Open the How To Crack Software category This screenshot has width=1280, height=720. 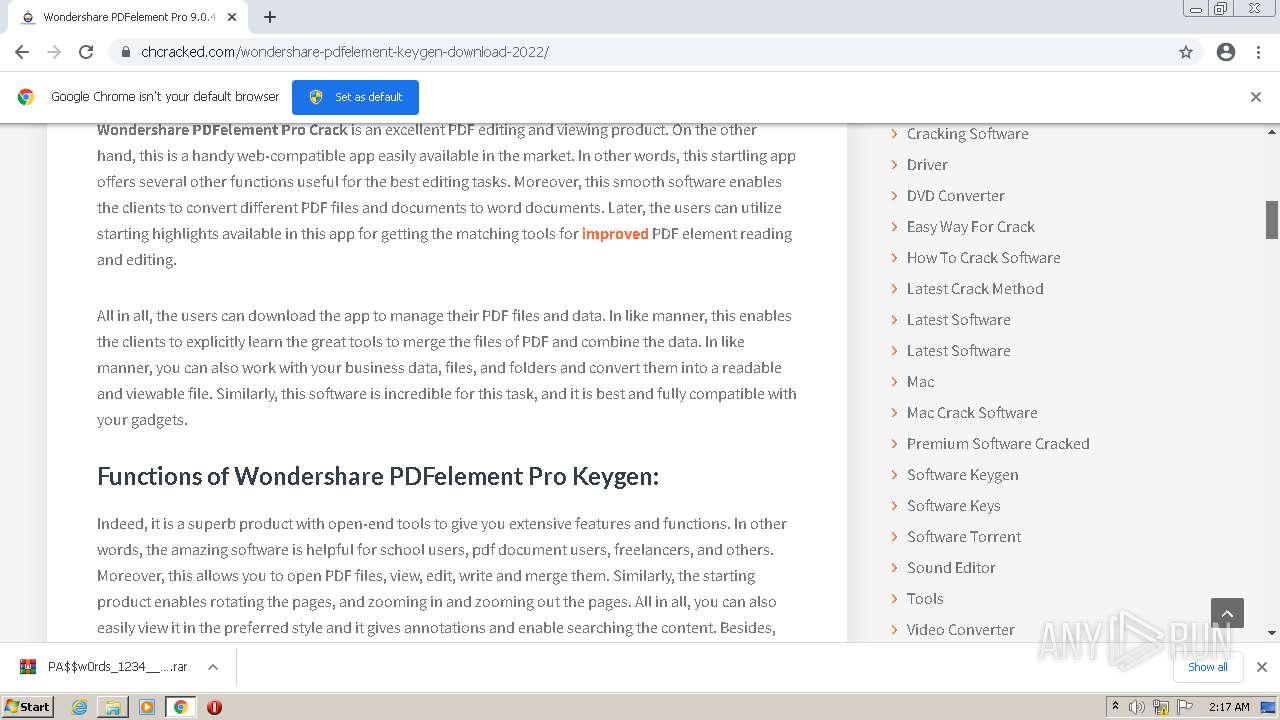pos(984,258)
